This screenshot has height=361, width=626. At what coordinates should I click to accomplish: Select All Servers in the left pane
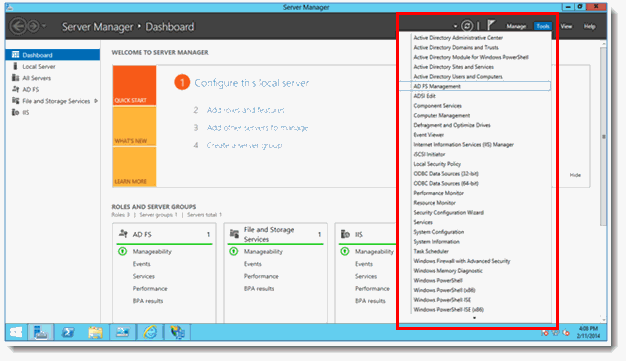(36, 78)
